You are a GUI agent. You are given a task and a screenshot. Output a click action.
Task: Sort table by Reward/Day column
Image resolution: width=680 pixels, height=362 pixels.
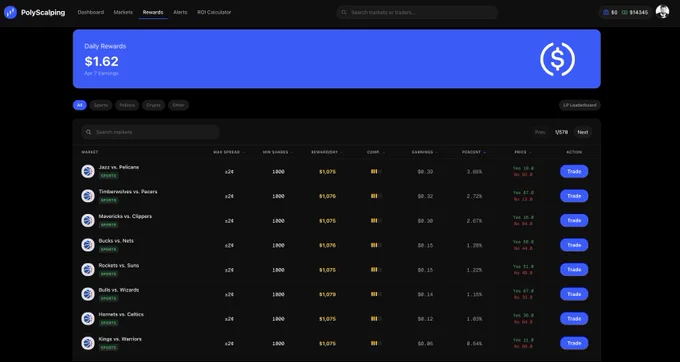(x=327, y=152)
